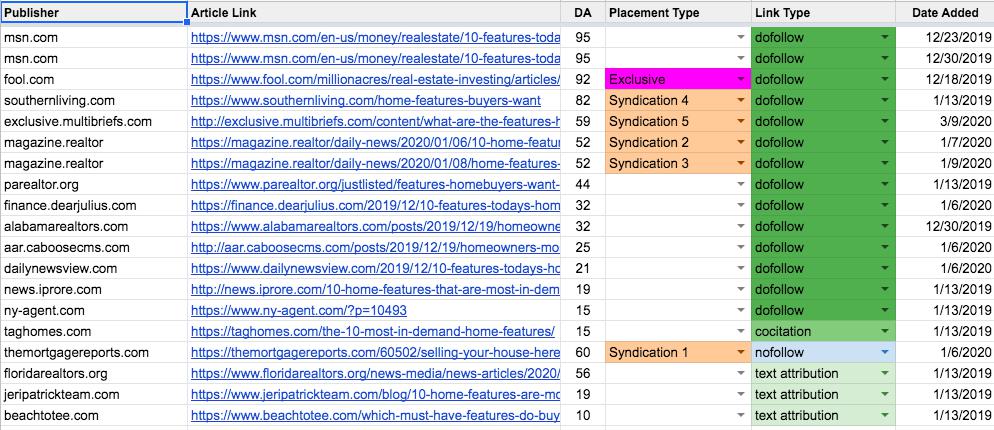Select the themortgagereports.com publisher cell
Screen dimensions: 994x430
point(93,352)
